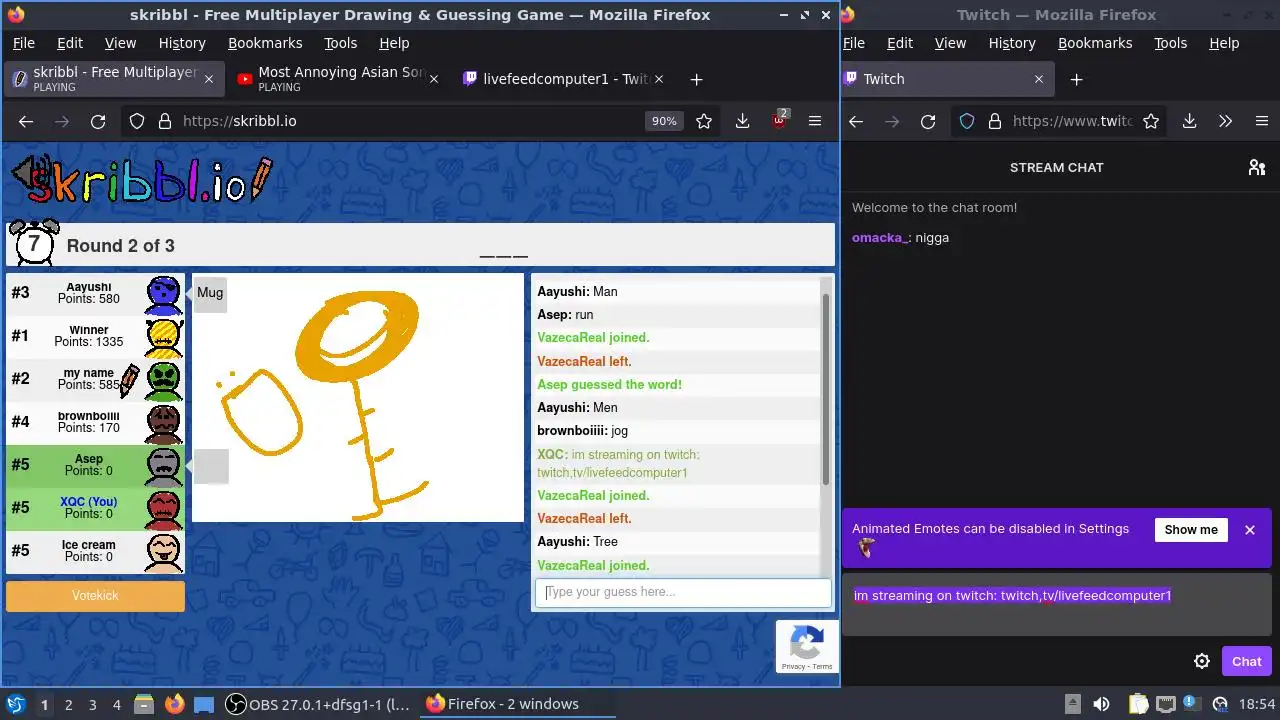Screen dimensions: 1280x720
Task: Open hamburger menu in Twitch window
Action: click(x=1261, y=121)
